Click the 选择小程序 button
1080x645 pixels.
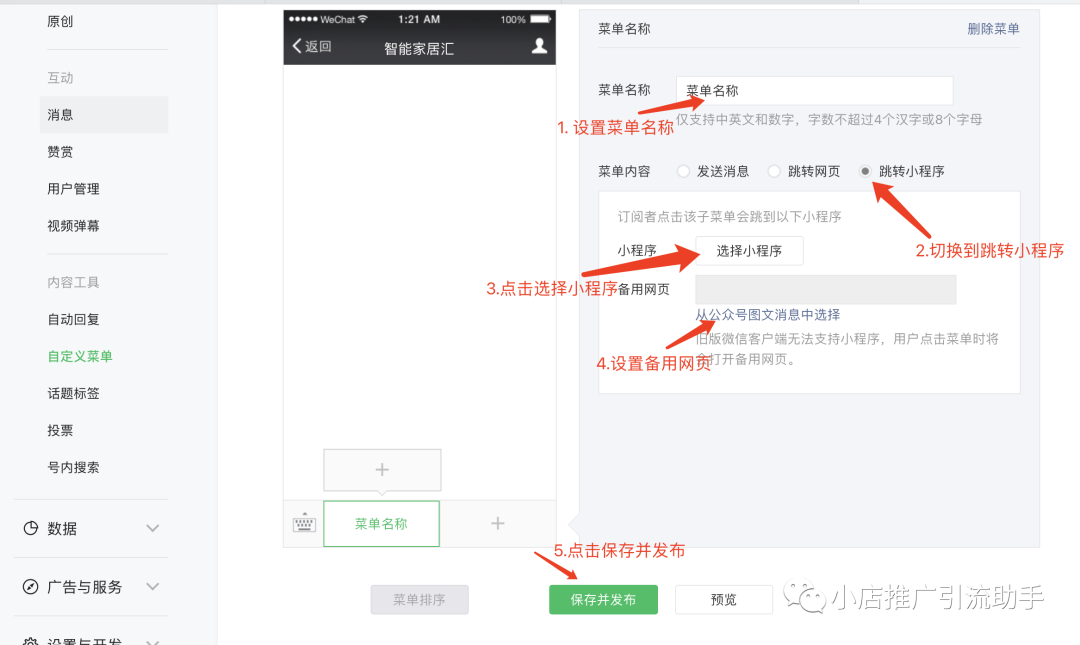click(x=749, y=251)
